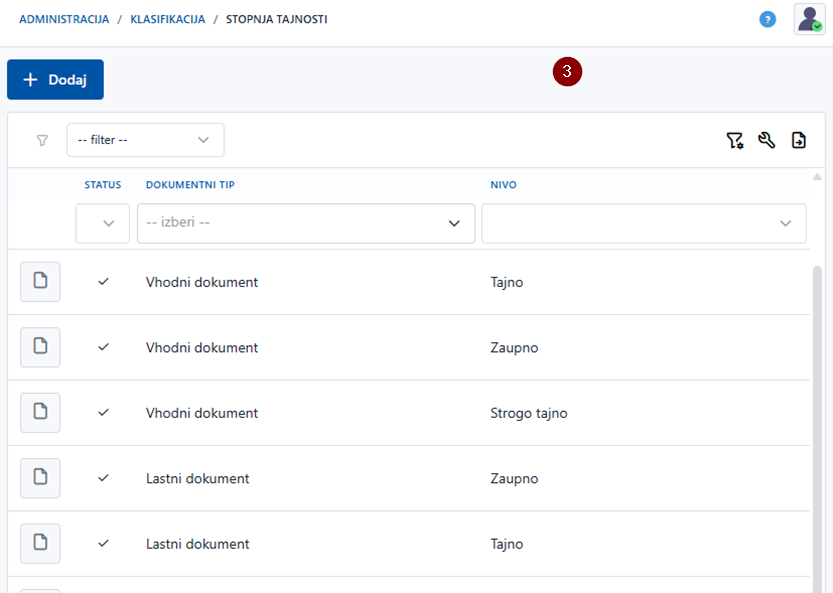Image resolution: width=833 pixels, height=593 pixels.
Task: Open the Nivo column filter dropdown
Action: [x=643, y=223]
